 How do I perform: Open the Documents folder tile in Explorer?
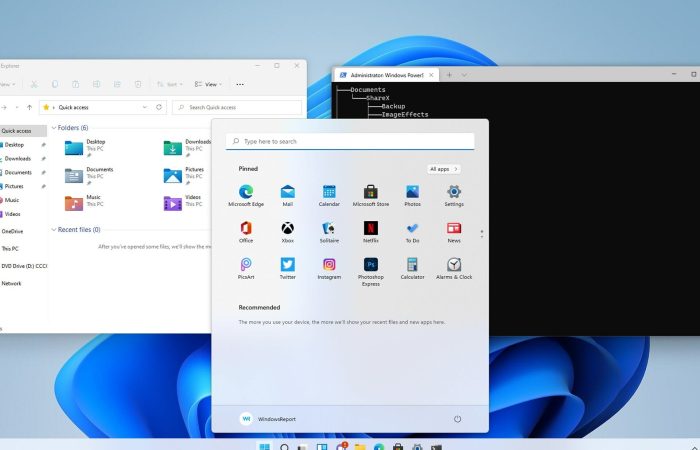(89, 175)
